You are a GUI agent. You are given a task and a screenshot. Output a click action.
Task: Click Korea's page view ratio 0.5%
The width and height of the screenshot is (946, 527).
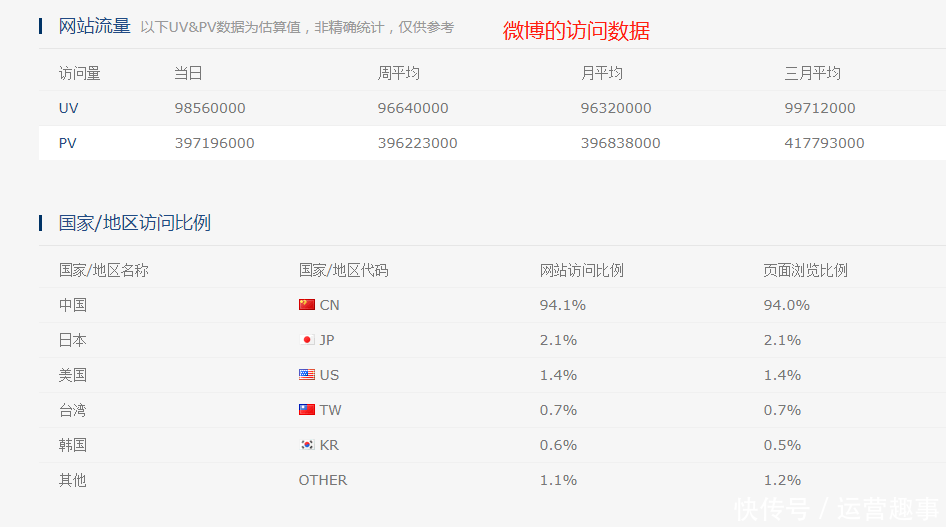coord(783,445)
